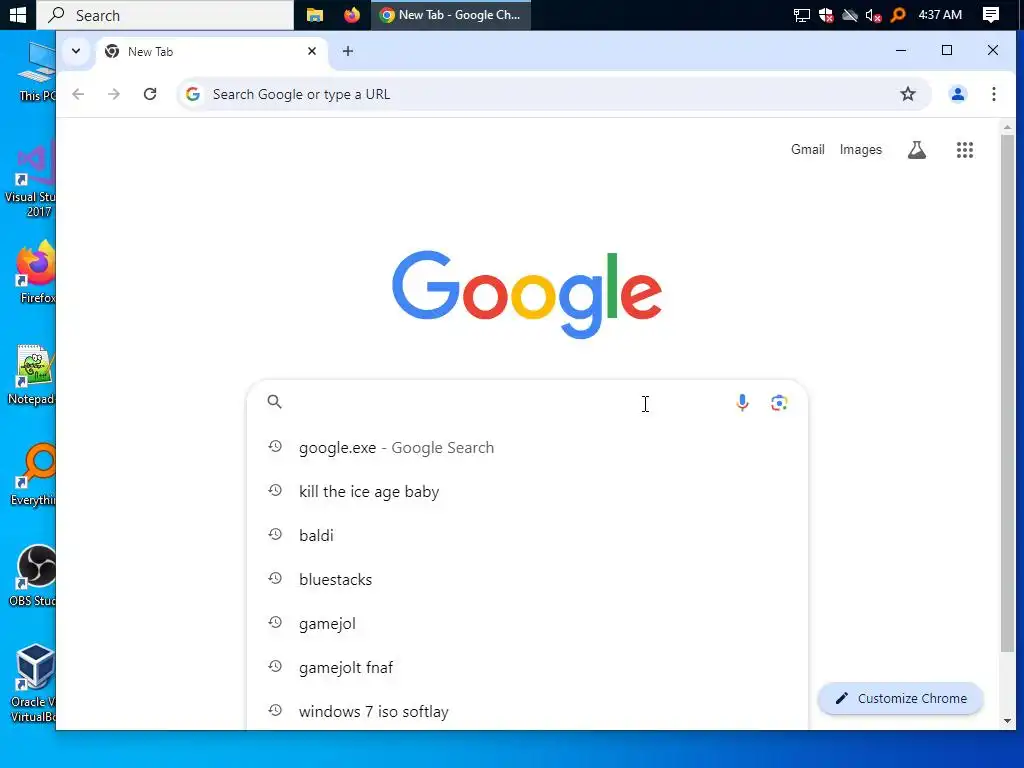Click the Everything search tray icon
The width and height of the screenshot is (1024, 768).
pos(898,14)
